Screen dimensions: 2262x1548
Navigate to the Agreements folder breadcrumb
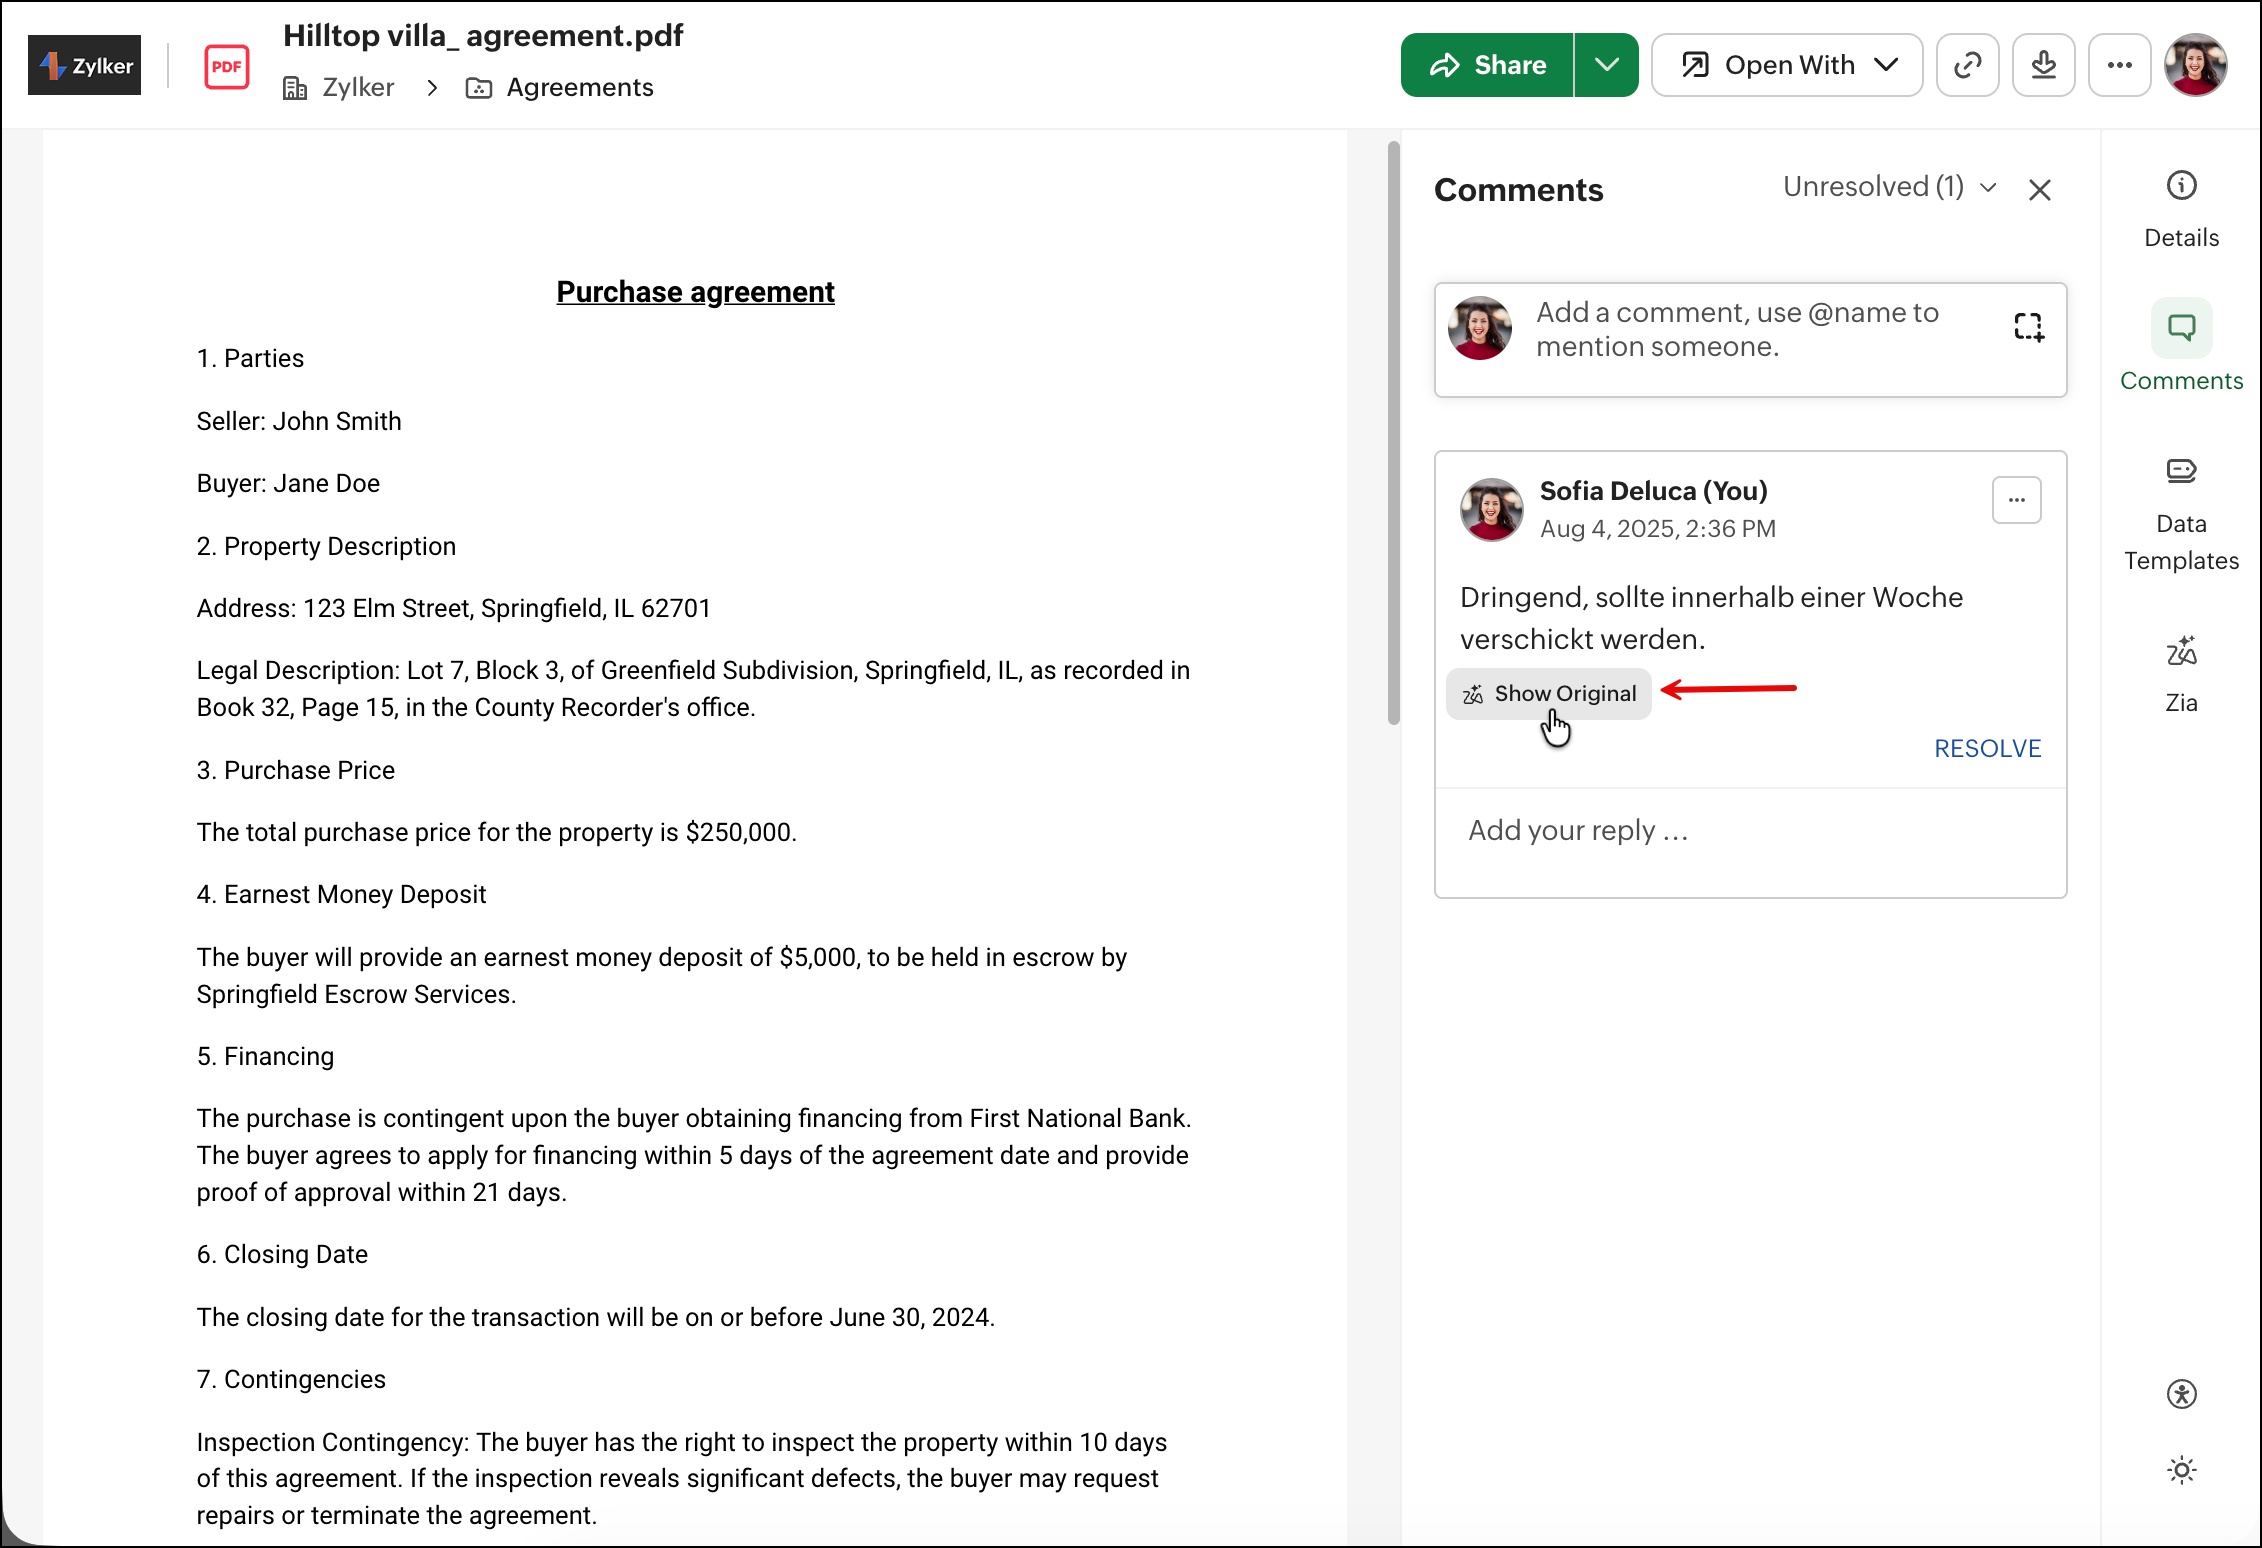[x=579, y=88]
